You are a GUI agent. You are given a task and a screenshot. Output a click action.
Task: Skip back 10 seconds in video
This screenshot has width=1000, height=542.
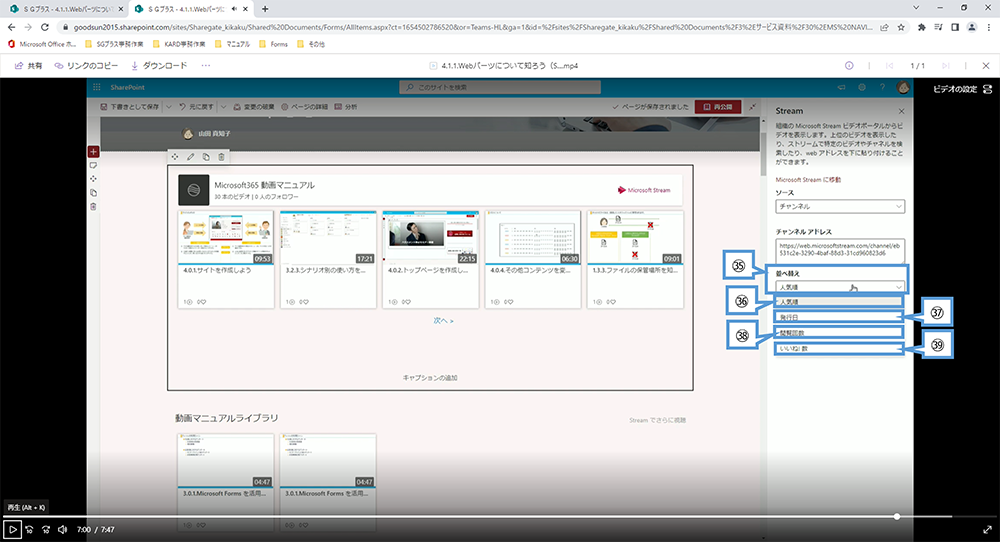[x=29, y=529]
